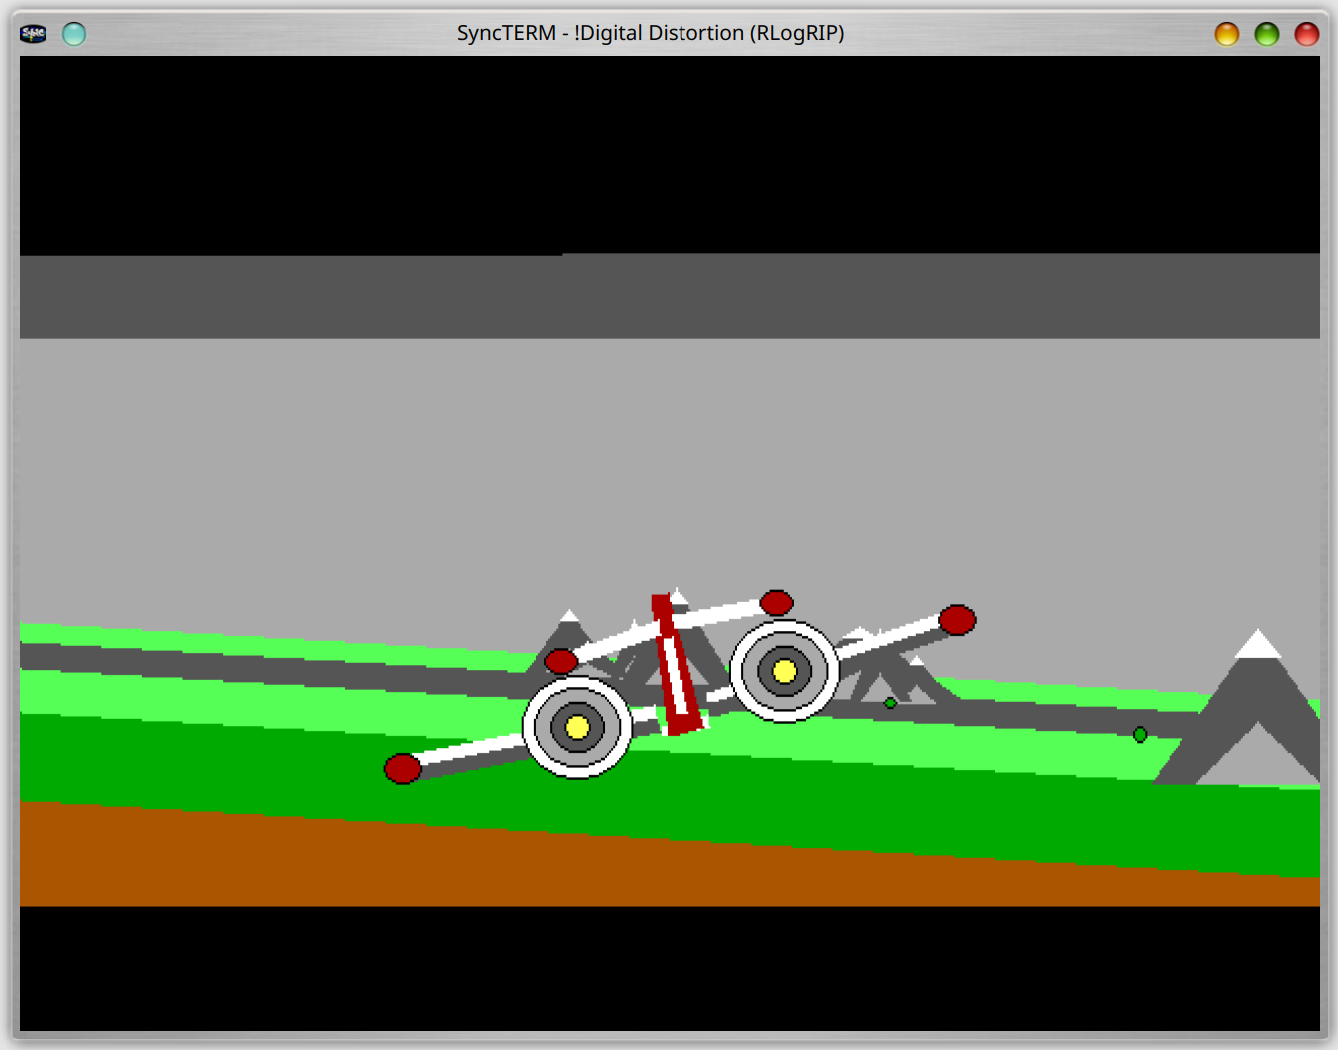Click the red ball just above the left wheel
Screen dimensions: 1338x1050
coord(561,661)
